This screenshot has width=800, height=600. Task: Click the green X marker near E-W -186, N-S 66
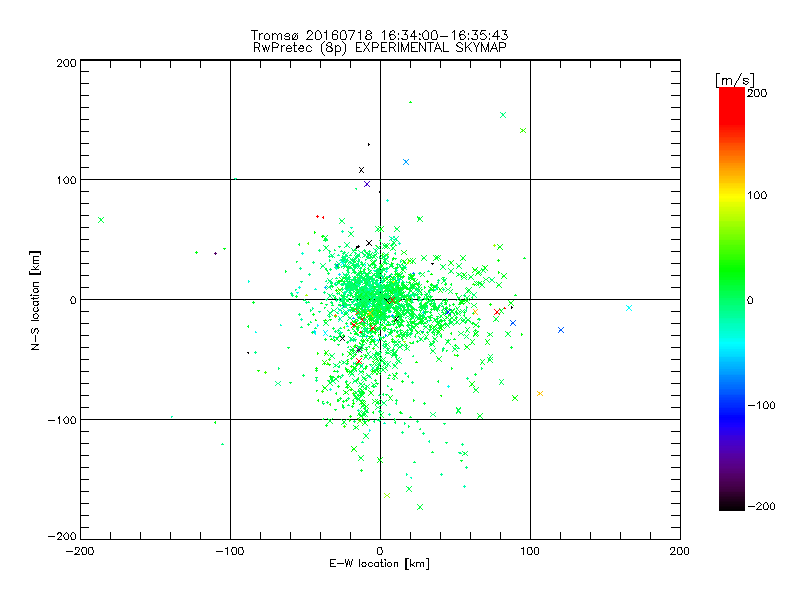(101, 220)
